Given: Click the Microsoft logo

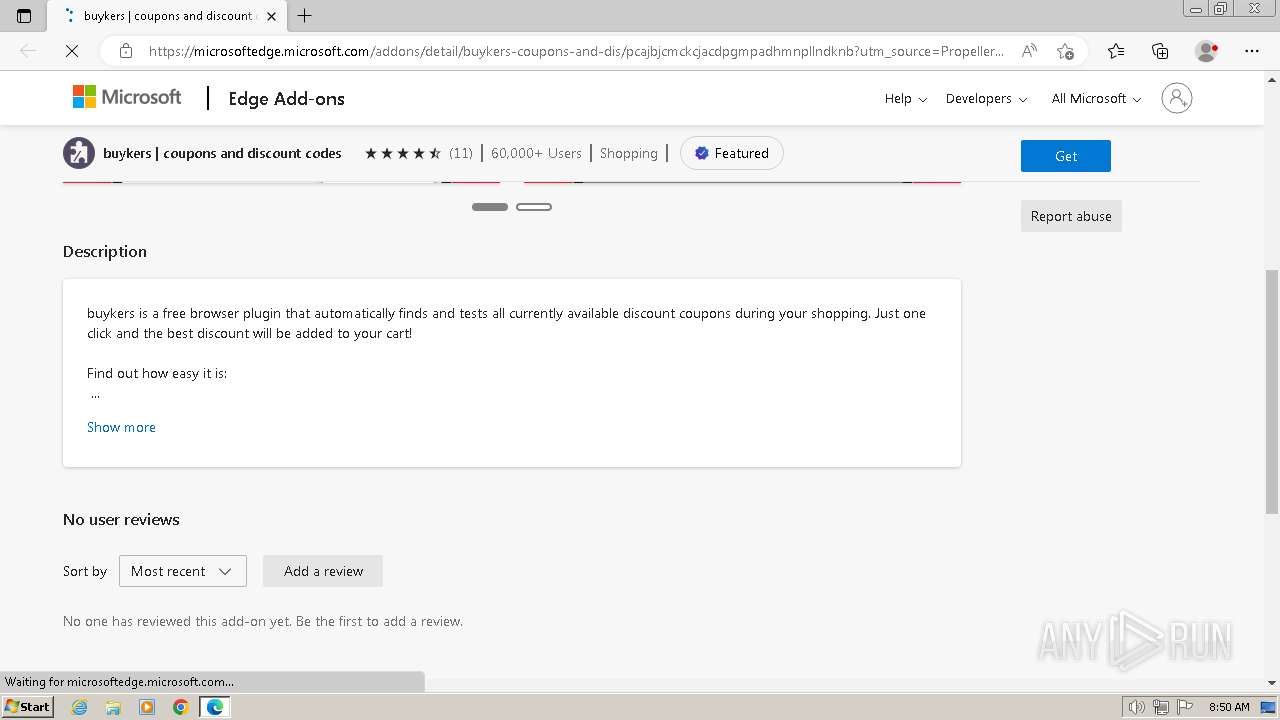Looking at the screenshot, I should tap(127, 97).
